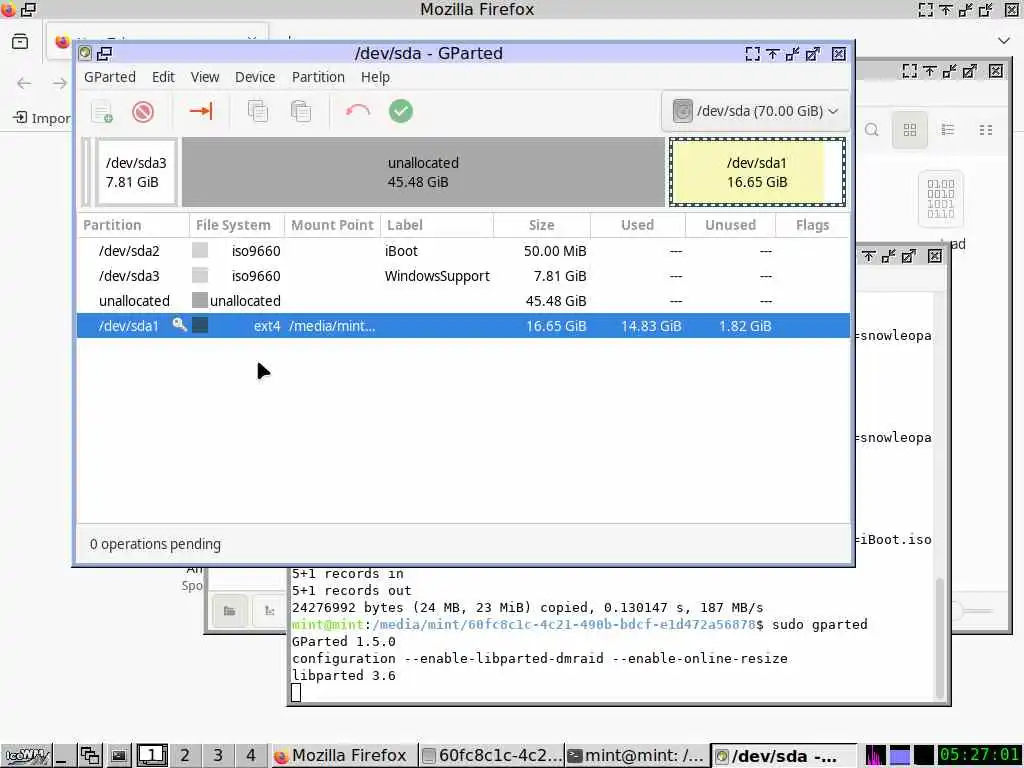Switch to workspace 4
This screenshot has width=1024, height=768.
coord(251,756)
